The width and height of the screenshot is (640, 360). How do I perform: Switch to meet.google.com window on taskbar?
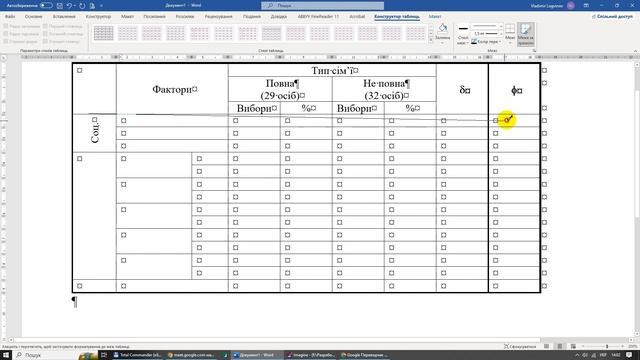[x=191, y=355]
